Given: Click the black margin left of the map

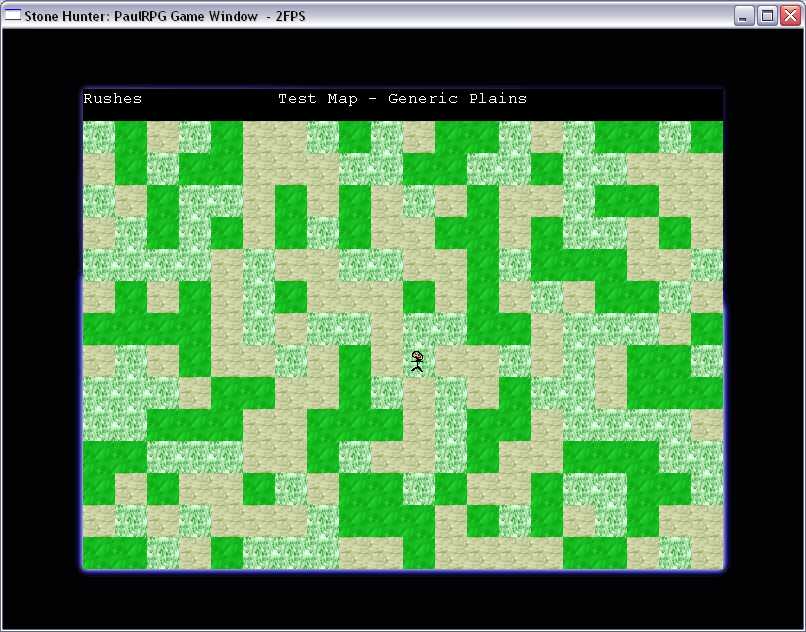Looking at the screenshot, I should [42, 330].
